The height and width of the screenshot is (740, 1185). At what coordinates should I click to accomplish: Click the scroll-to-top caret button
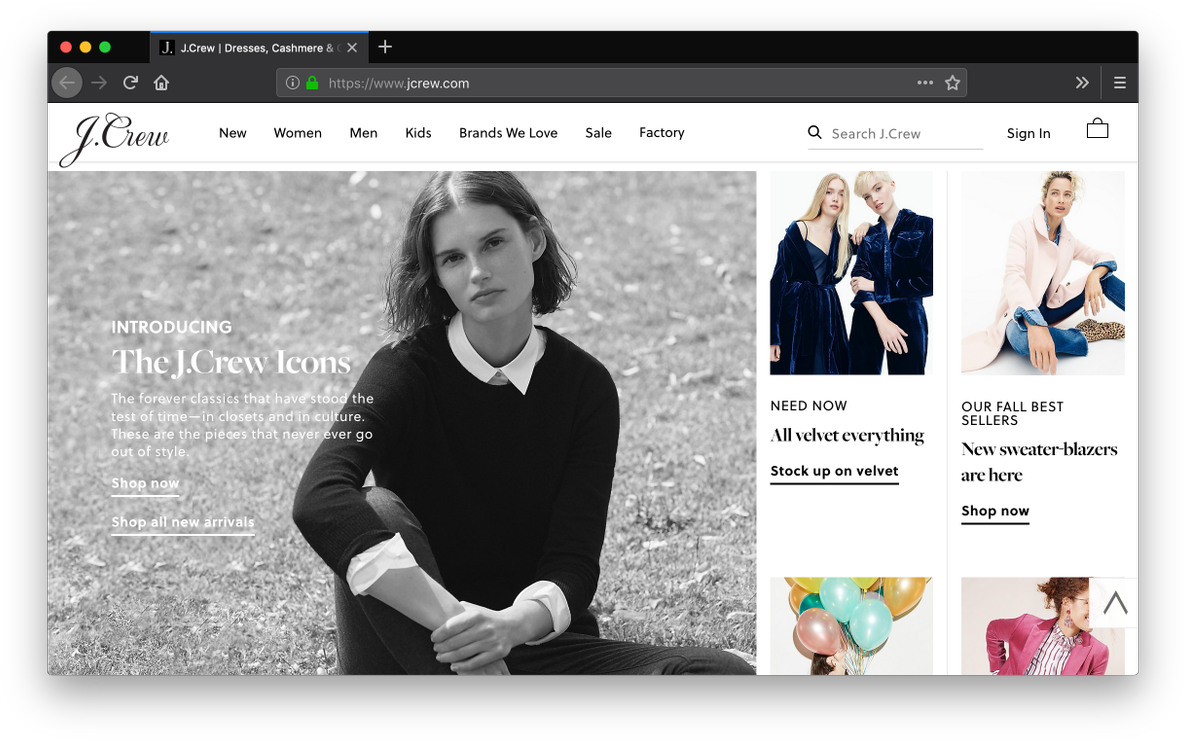click(1114, 602)
